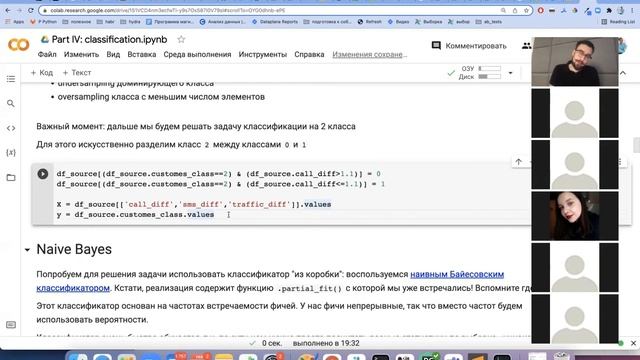The height and width of the screenshot is (360, 640).
Task: Bookmark this page with the address bar star
Action: pos(526,11)
